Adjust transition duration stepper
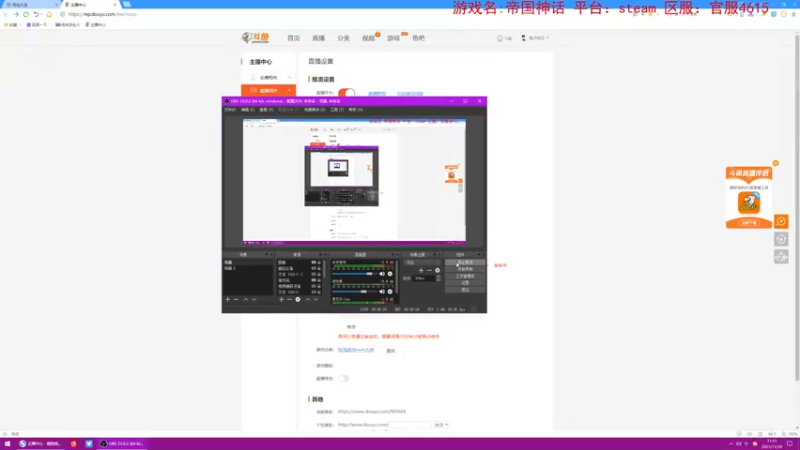Screen dimensions: 800x450 pyautogui.click(x=438, y=278)
